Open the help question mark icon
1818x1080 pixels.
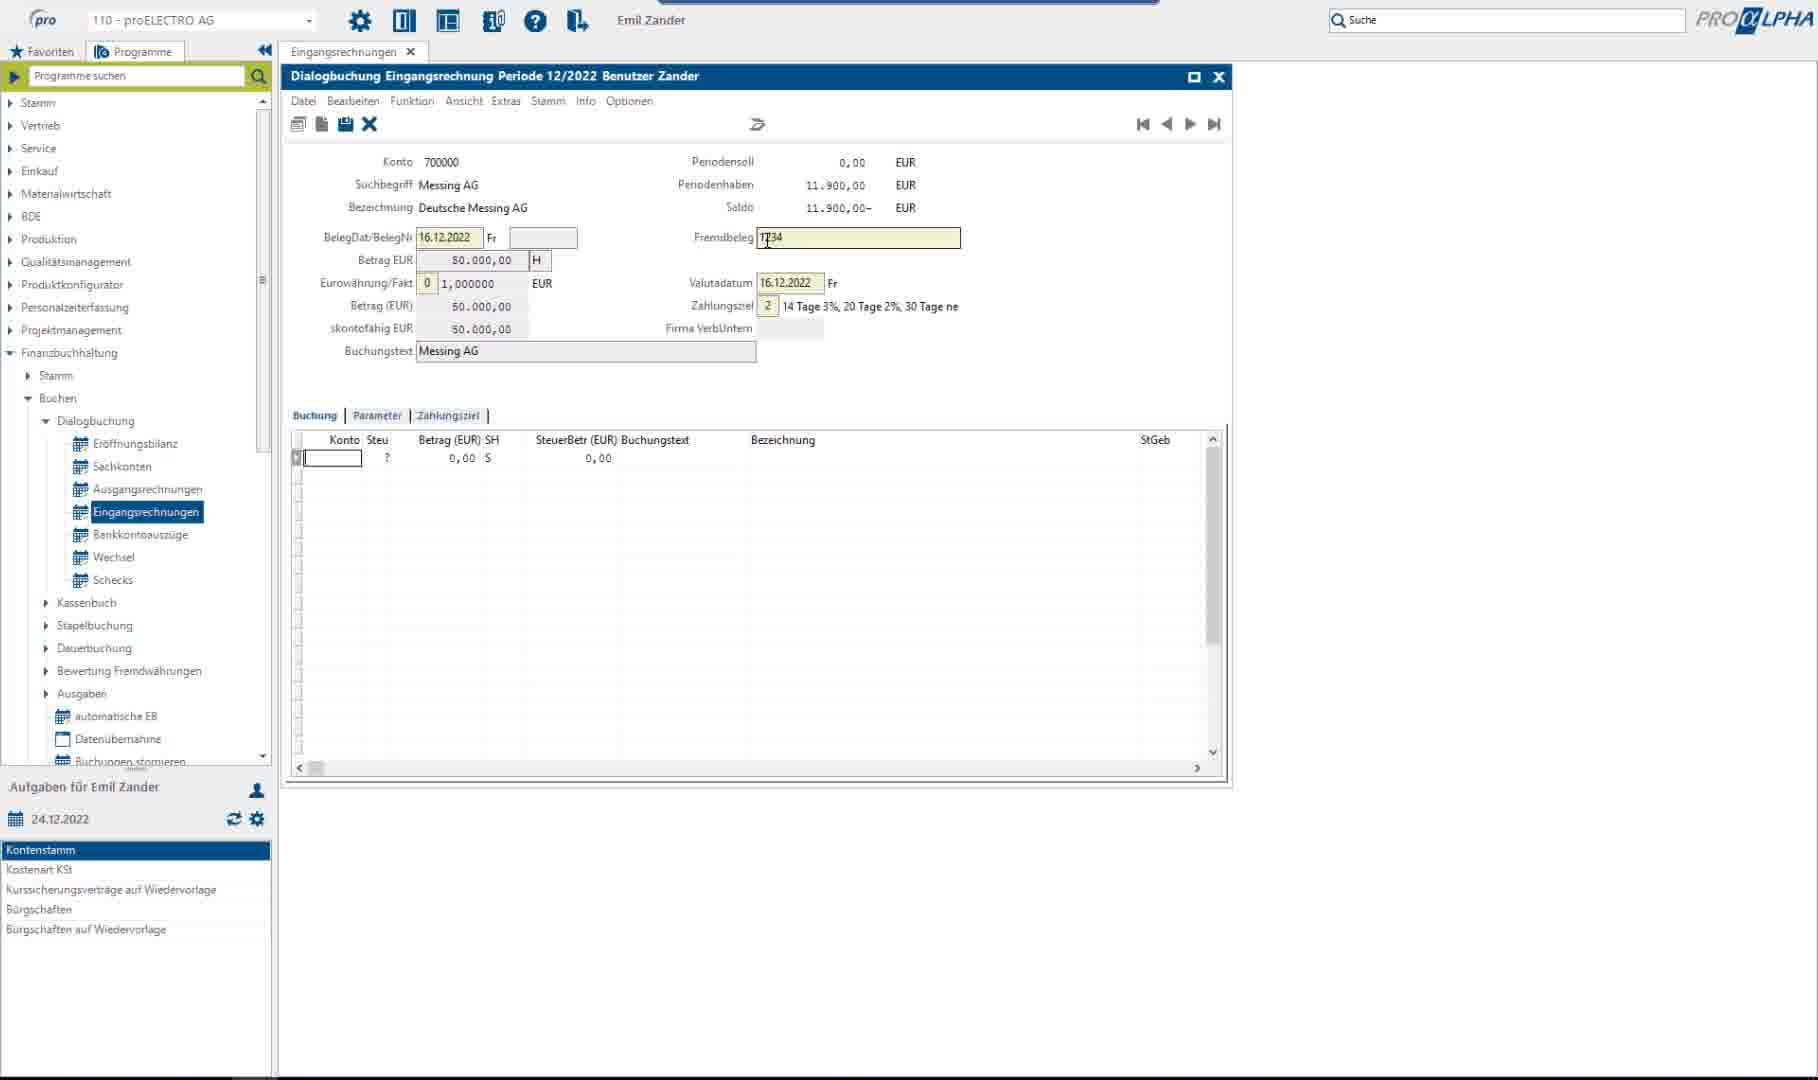point(536,20)
